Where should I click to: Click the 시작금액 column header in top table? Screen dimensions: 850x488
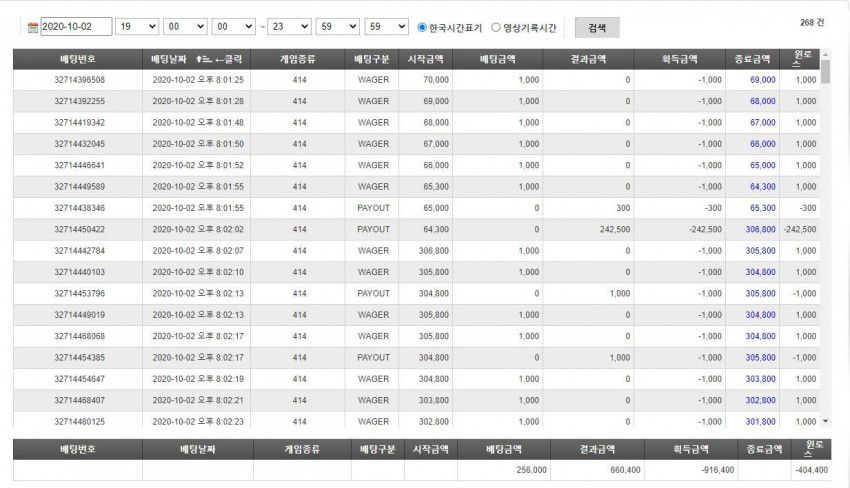[x=426, y=59]
